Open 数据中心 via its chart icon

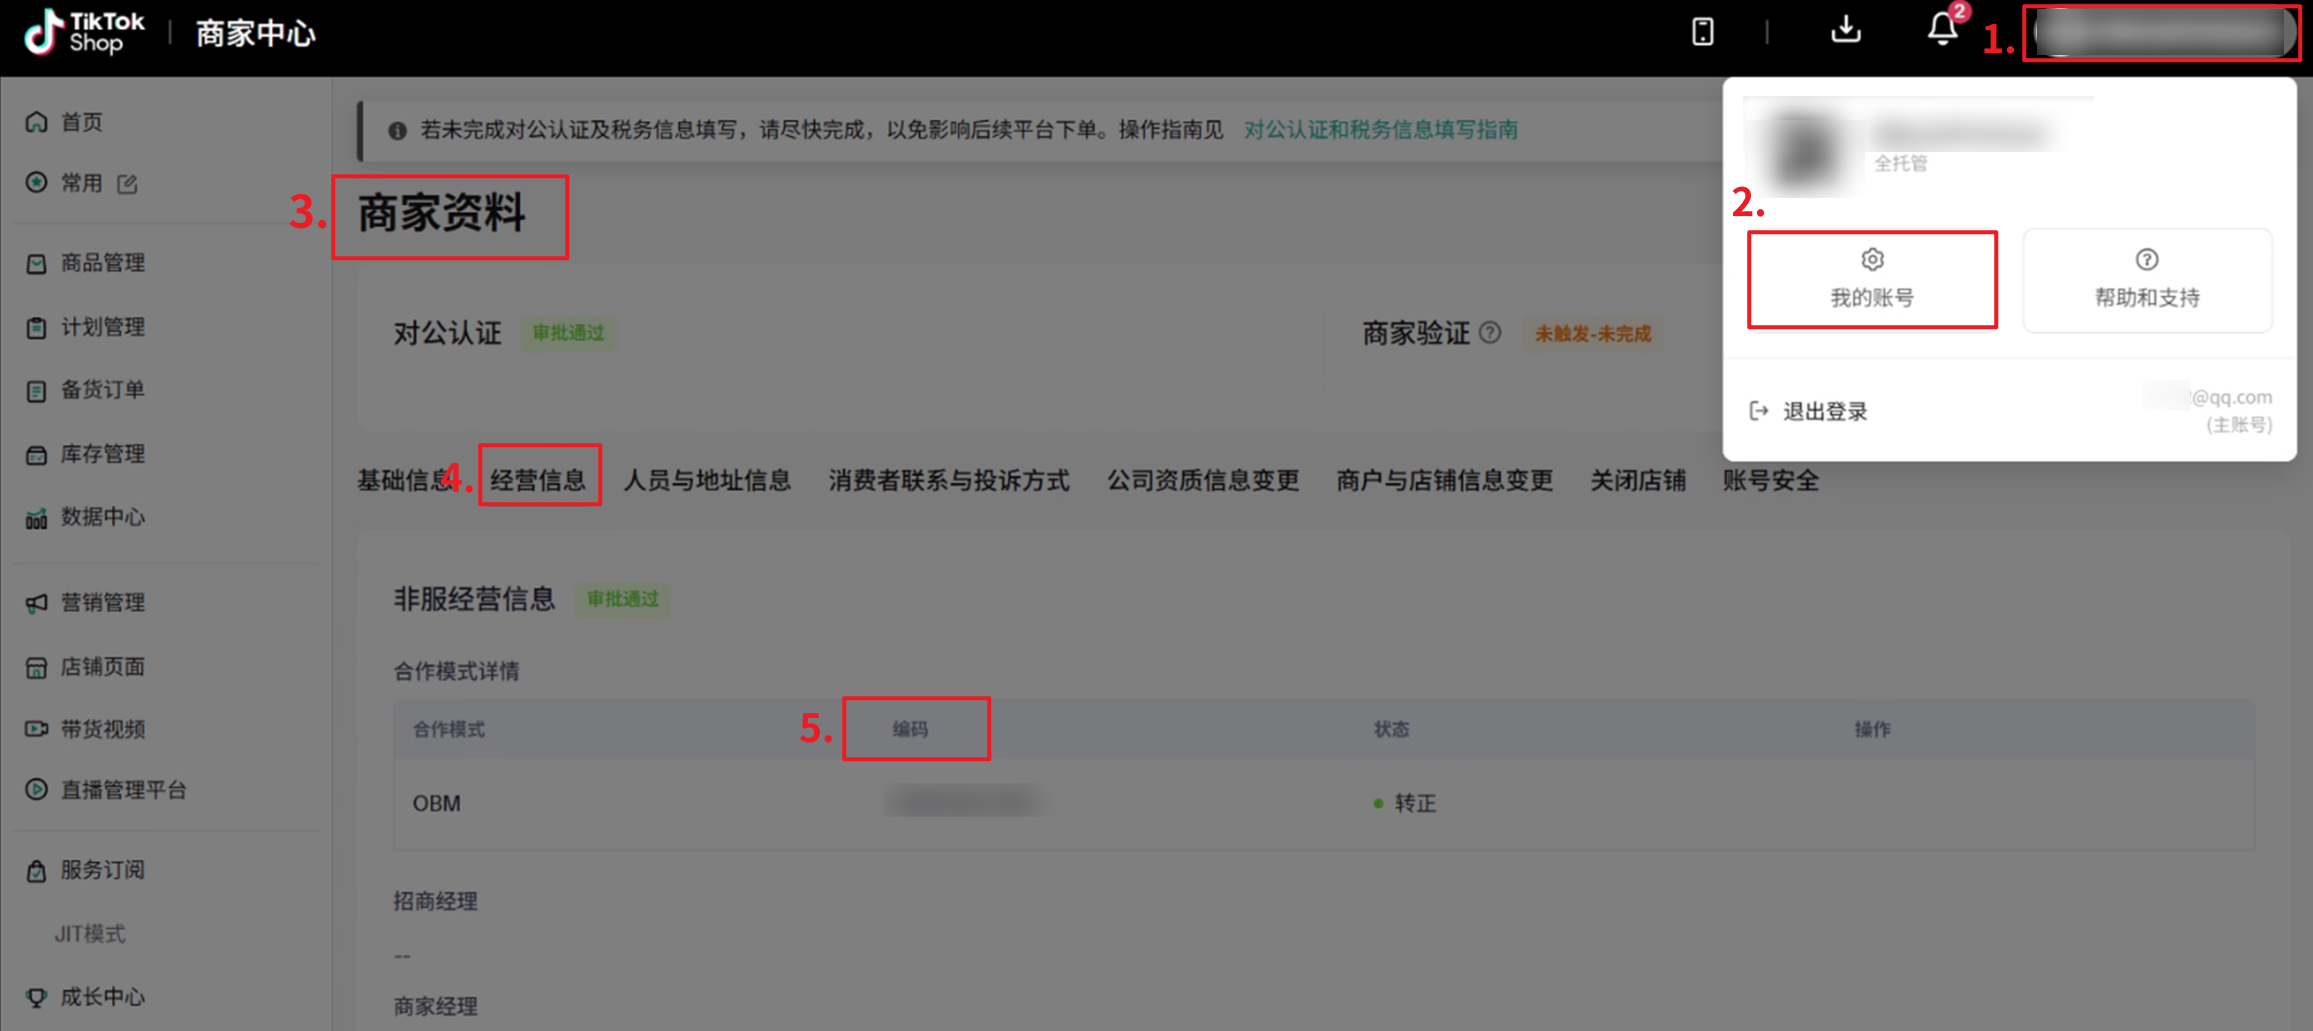point(37,517)
